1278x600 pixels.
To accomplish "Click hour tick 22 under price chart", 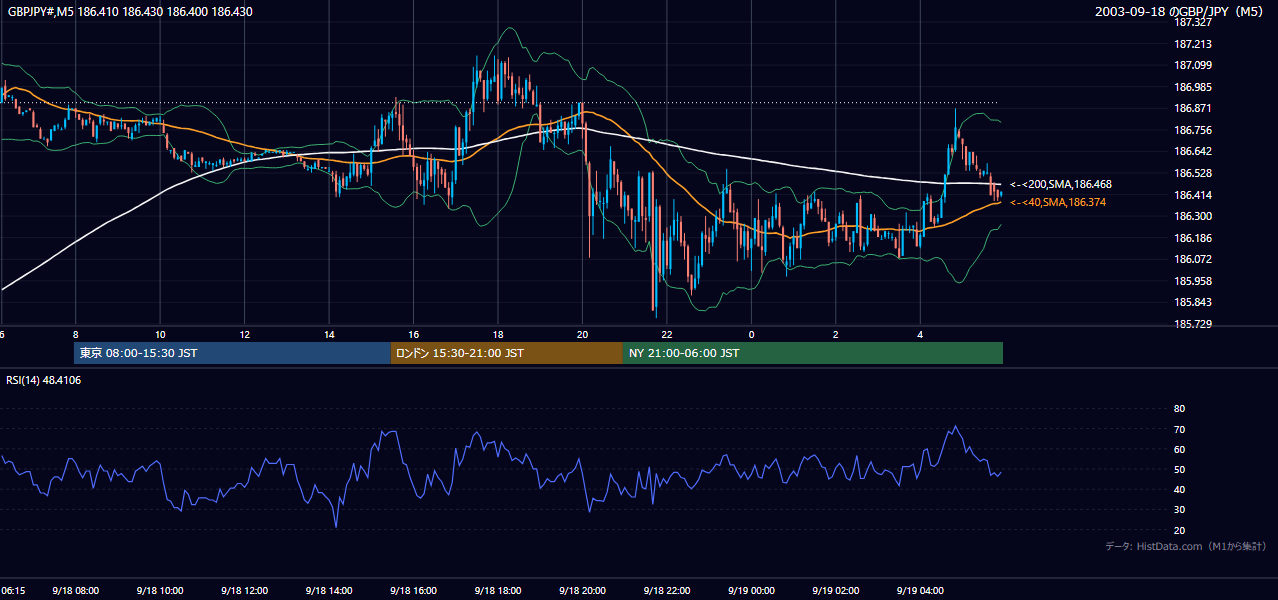I will pos(666,334).
